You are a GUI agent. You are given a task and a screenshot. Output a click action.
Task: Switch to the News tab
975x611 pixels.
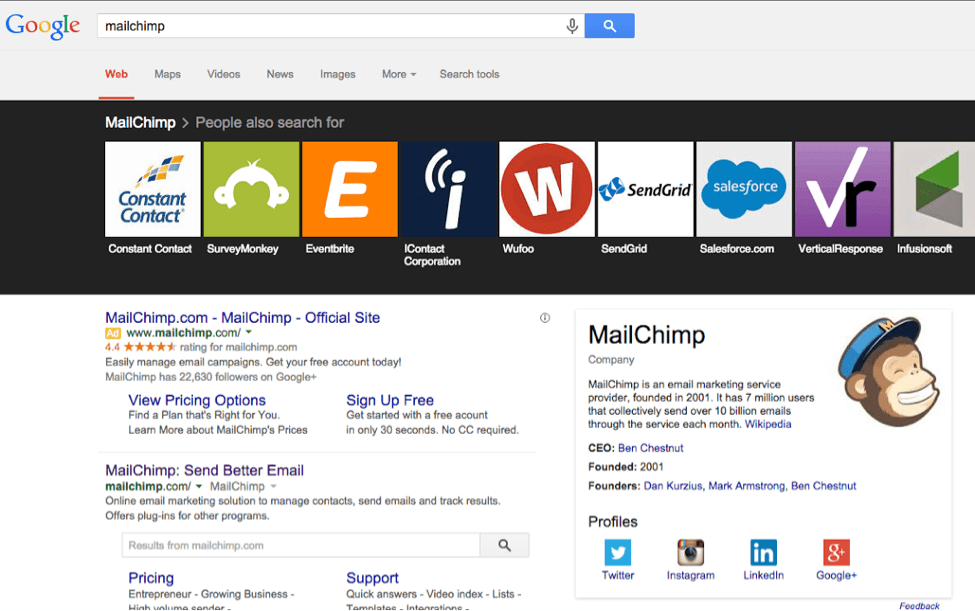point(280,74)
